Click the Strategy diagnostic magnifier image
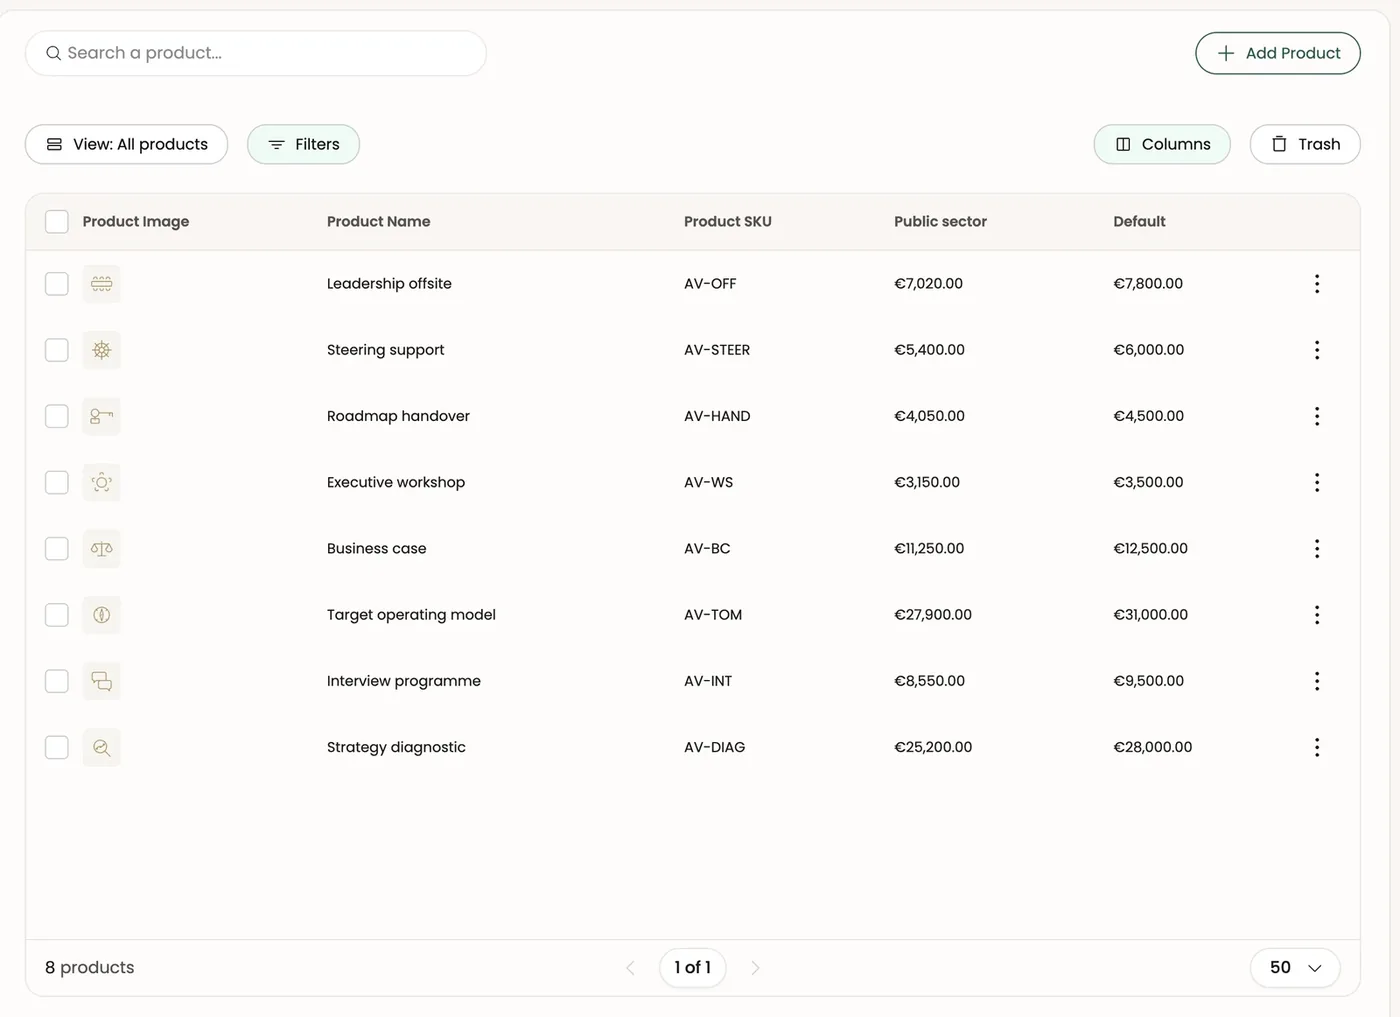The width and height of the screenshot is (1400, 1017). (101, 747)
